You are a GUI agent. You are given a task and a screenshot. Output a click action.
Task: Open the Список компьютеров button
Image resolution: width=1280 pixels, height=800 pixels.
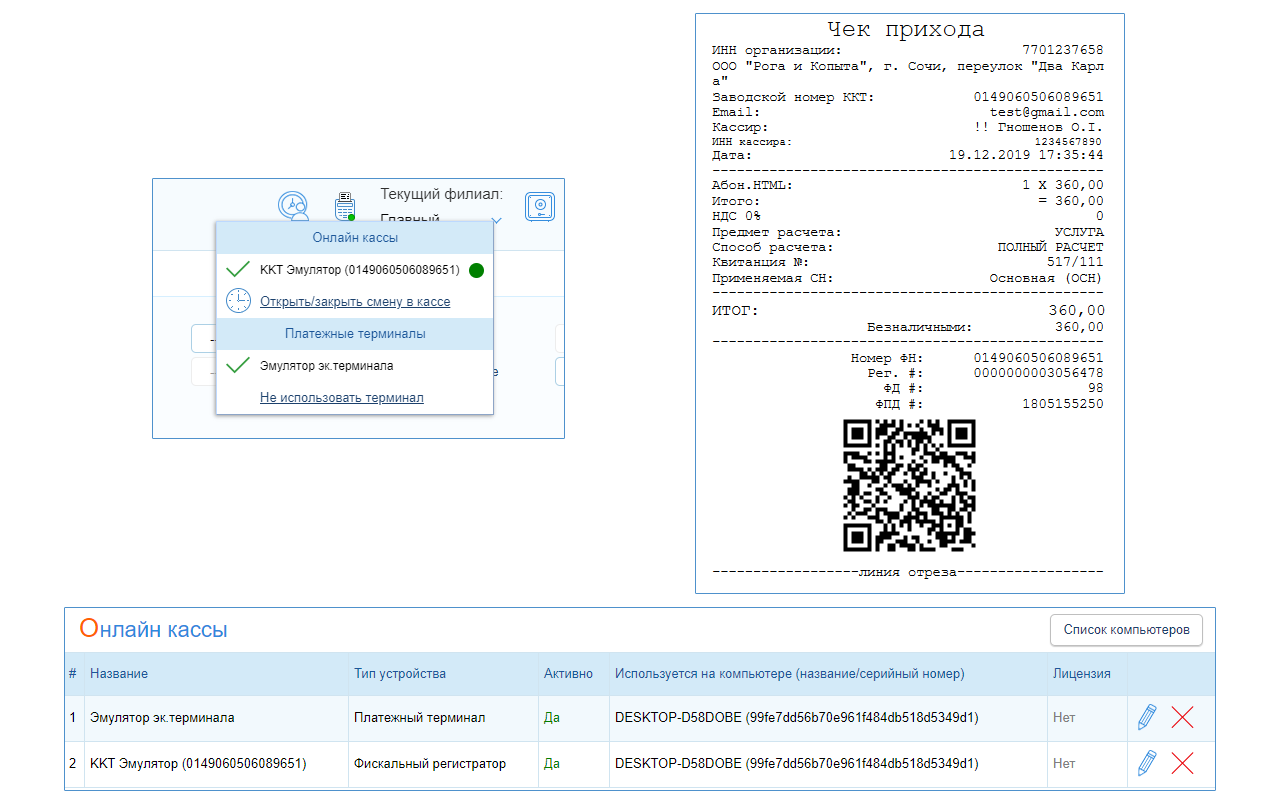[1126, 630]
